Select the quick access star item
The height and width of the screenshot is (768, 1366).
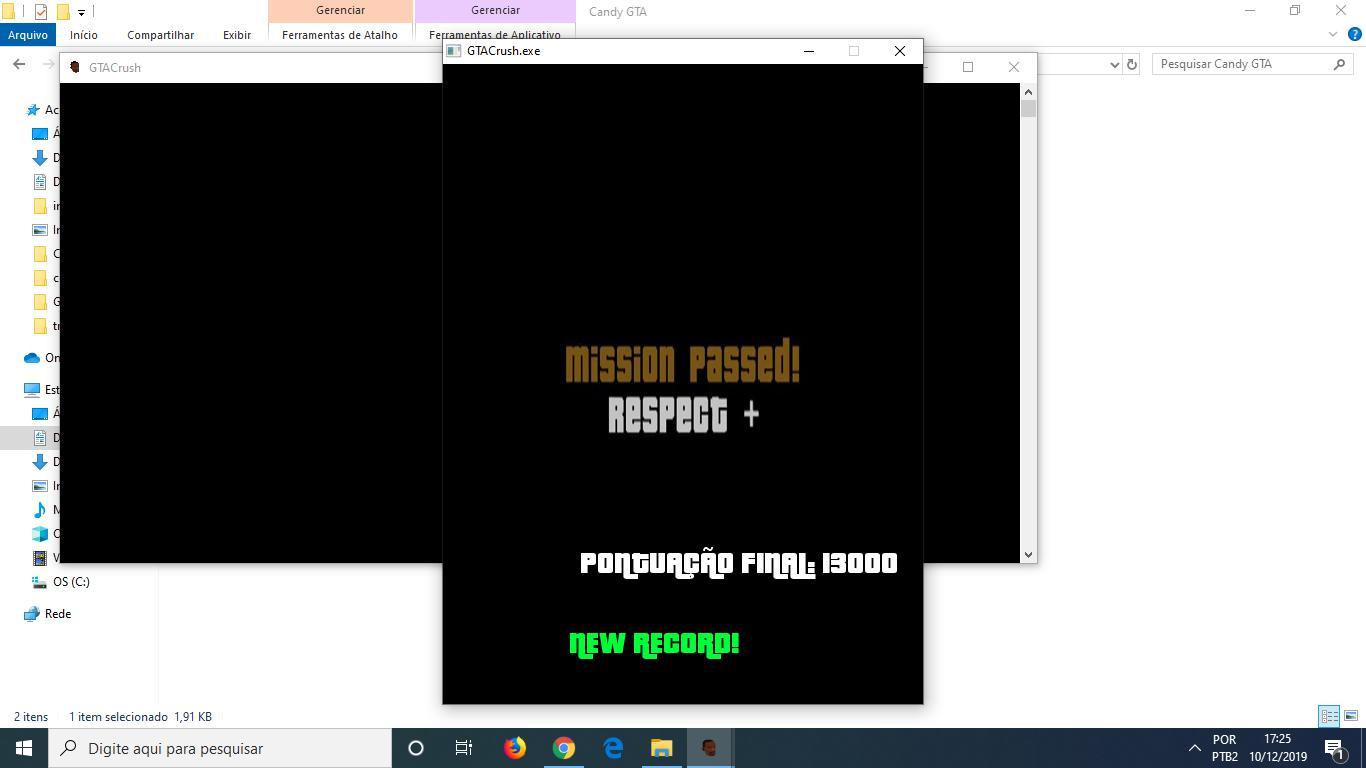tap(33, 110)
